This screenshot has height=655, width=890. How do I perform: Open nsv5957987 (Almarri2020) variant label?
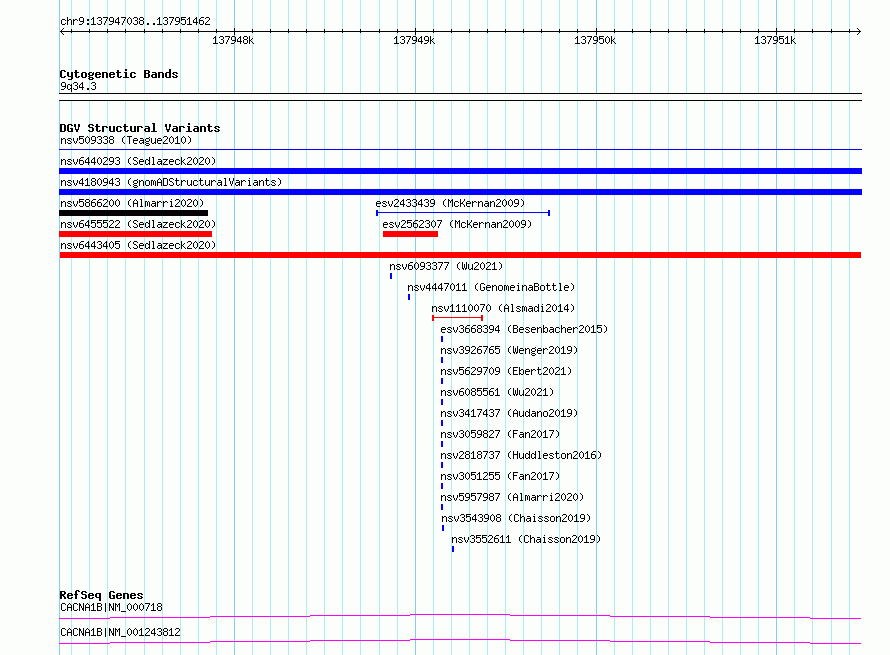coord(512,497)
